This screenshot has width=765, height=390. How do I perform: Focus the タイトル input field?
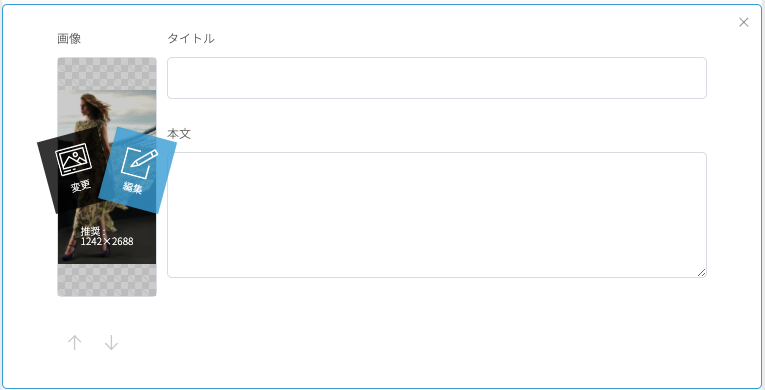(x=437, y=78)
